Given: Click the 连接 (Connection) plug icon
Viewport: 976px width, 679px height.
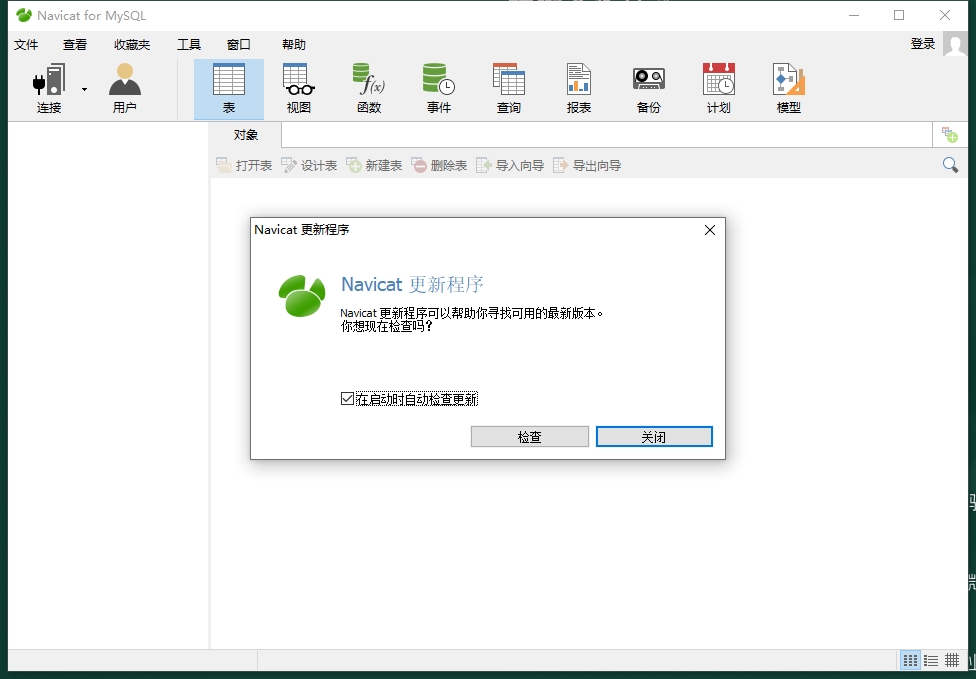Looking at the screenshot, I should pyautogui.click(x=49, y=80).
